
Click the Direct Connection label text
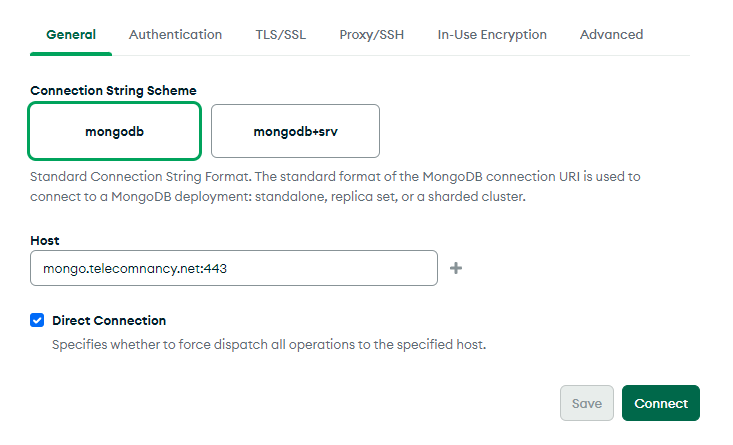click(109, 321)
